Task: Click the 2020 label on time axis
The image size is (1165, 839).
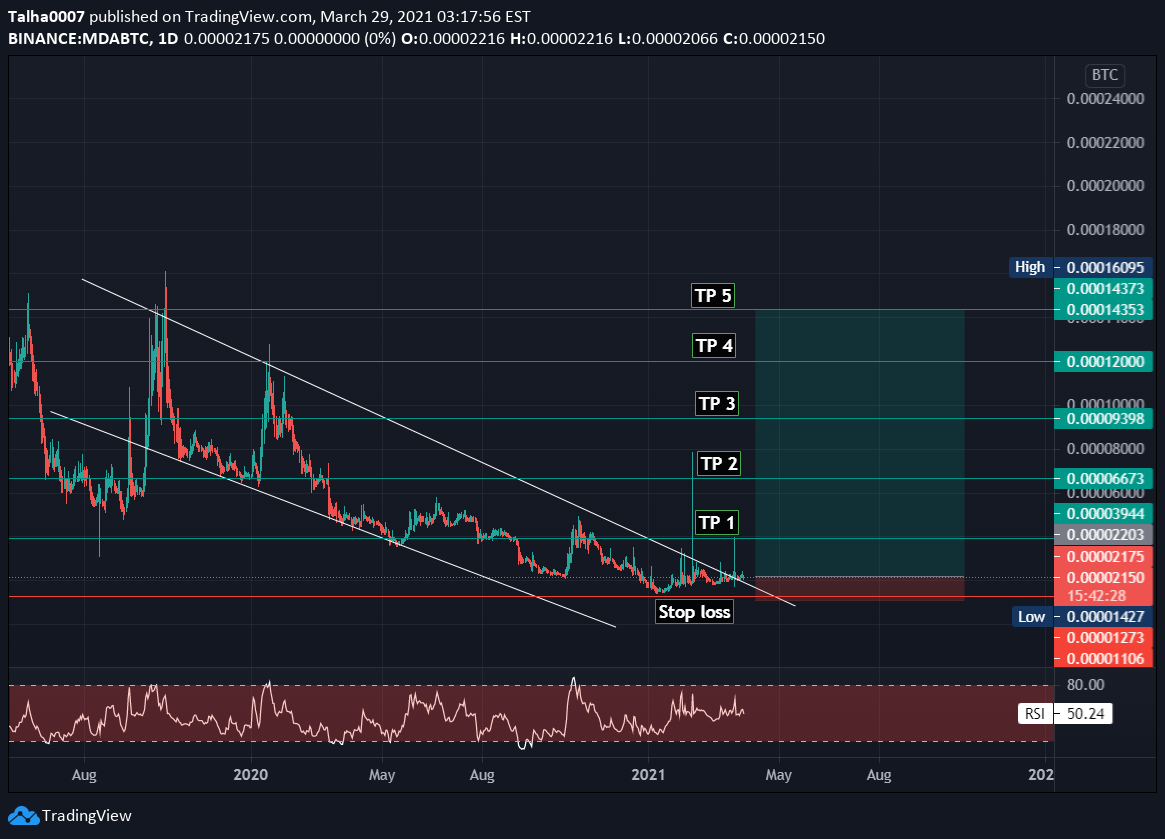Action: [250, 774]
